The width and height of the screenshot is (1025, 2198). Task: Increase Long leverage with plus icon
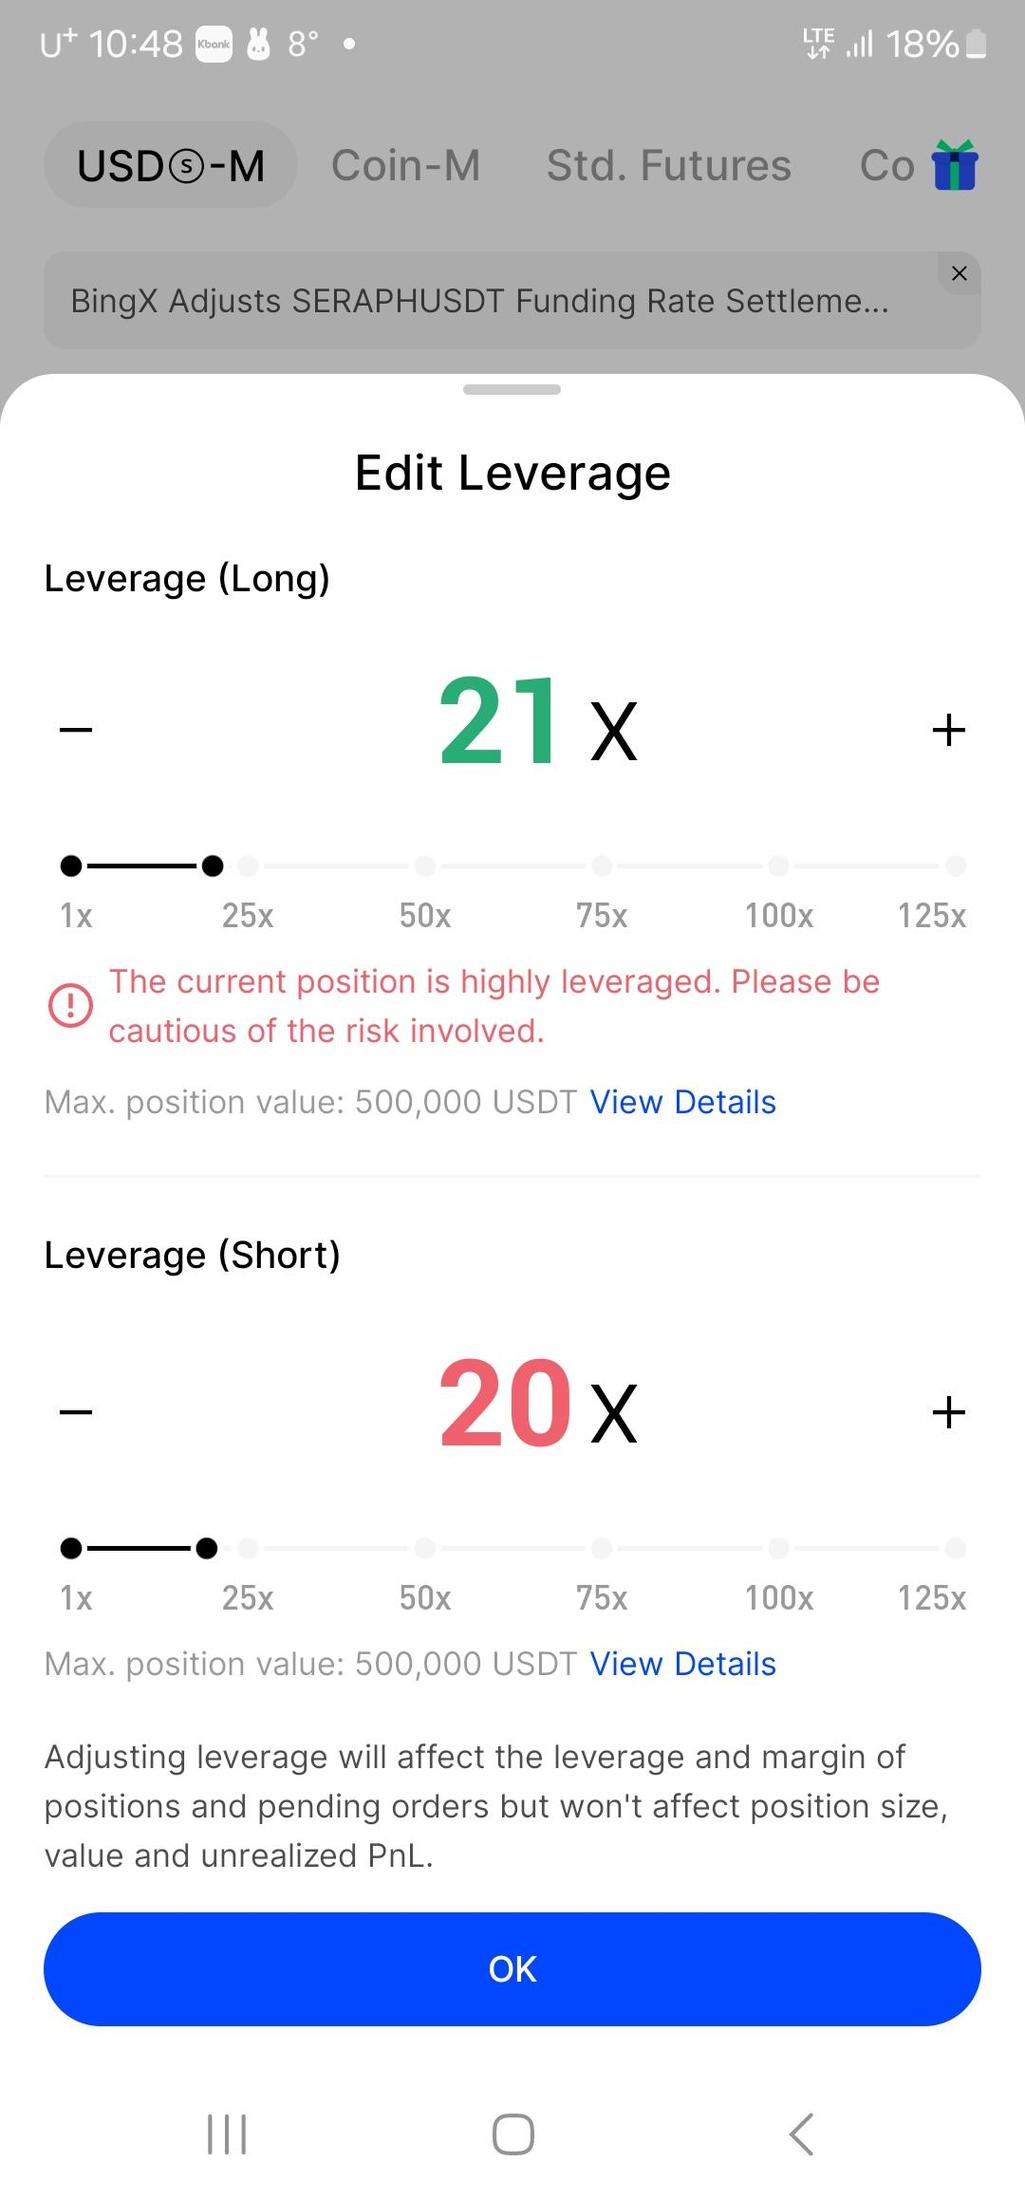pos(948,730)
